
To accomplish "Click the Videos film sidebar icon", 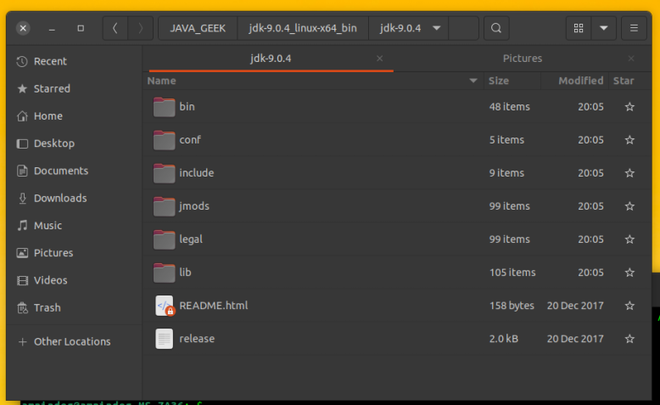I will 22,280.
